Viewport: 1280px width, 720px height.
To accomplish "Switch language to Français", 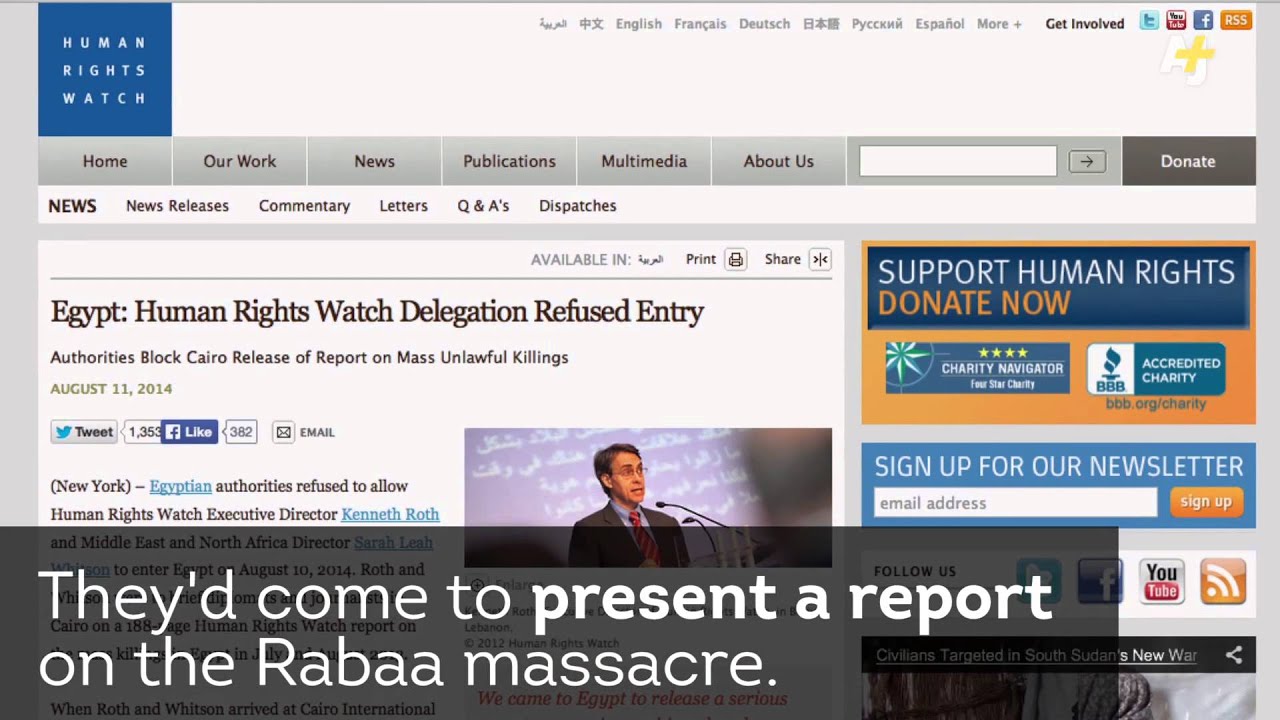I will [x=700, y=24].
